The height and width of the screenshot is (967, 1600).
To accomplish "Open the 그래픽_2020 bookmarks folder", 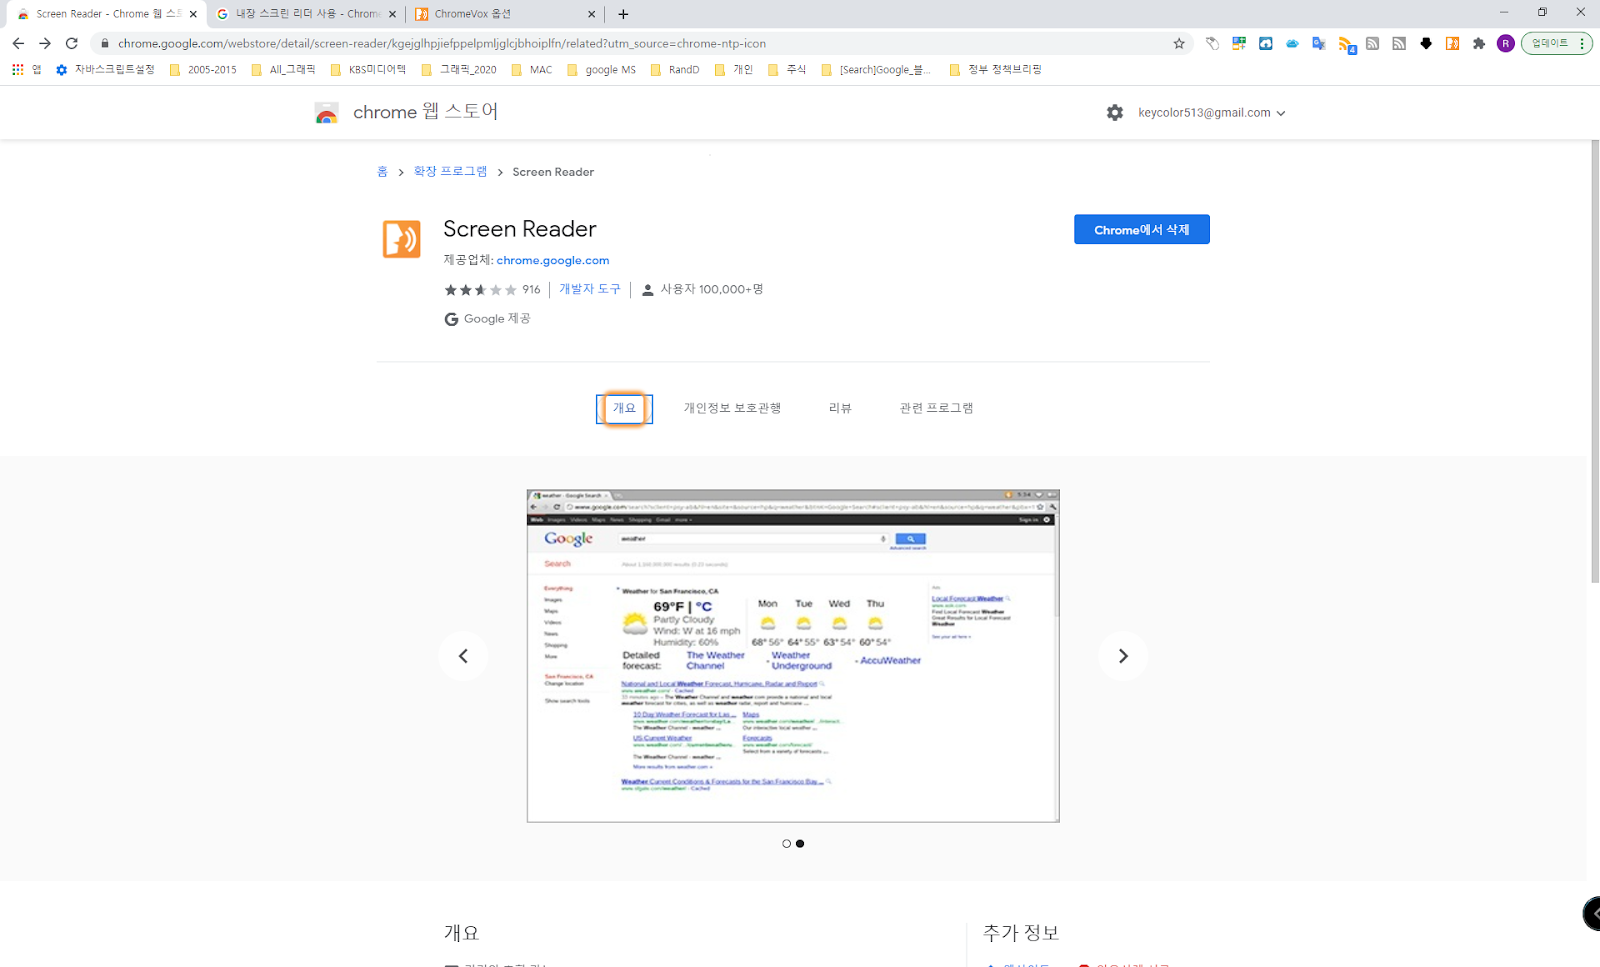I will coord(459,70).
